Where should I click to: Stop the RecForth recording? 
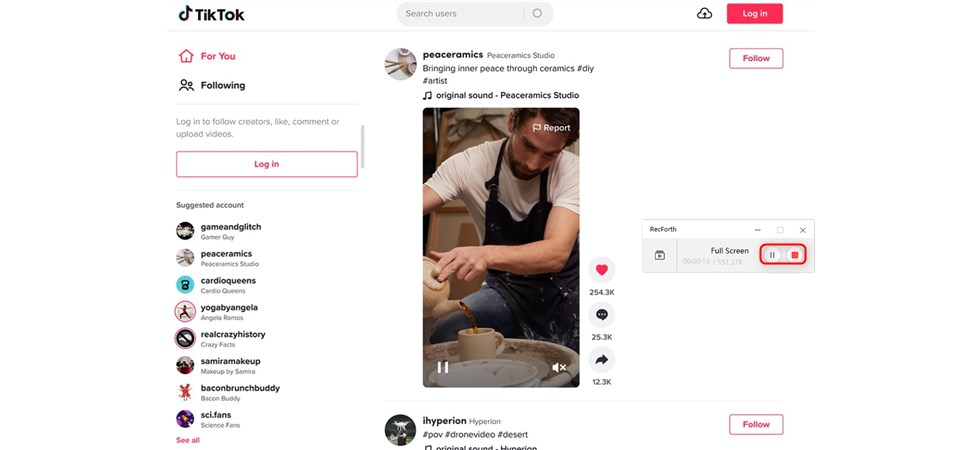794,255
